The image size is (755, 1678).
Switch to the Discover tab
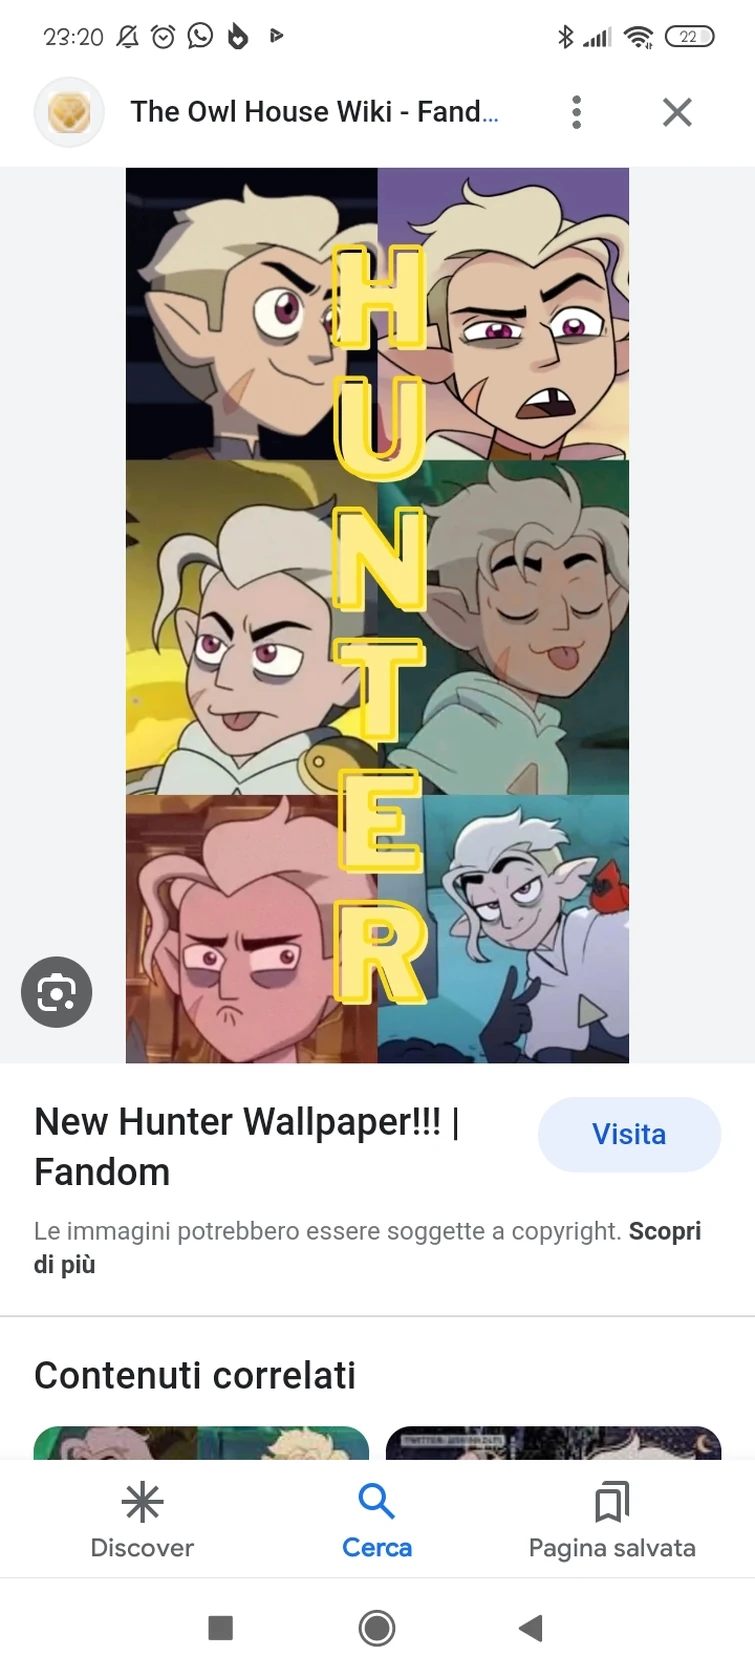pyautogui.click(x=142, y=1519)
